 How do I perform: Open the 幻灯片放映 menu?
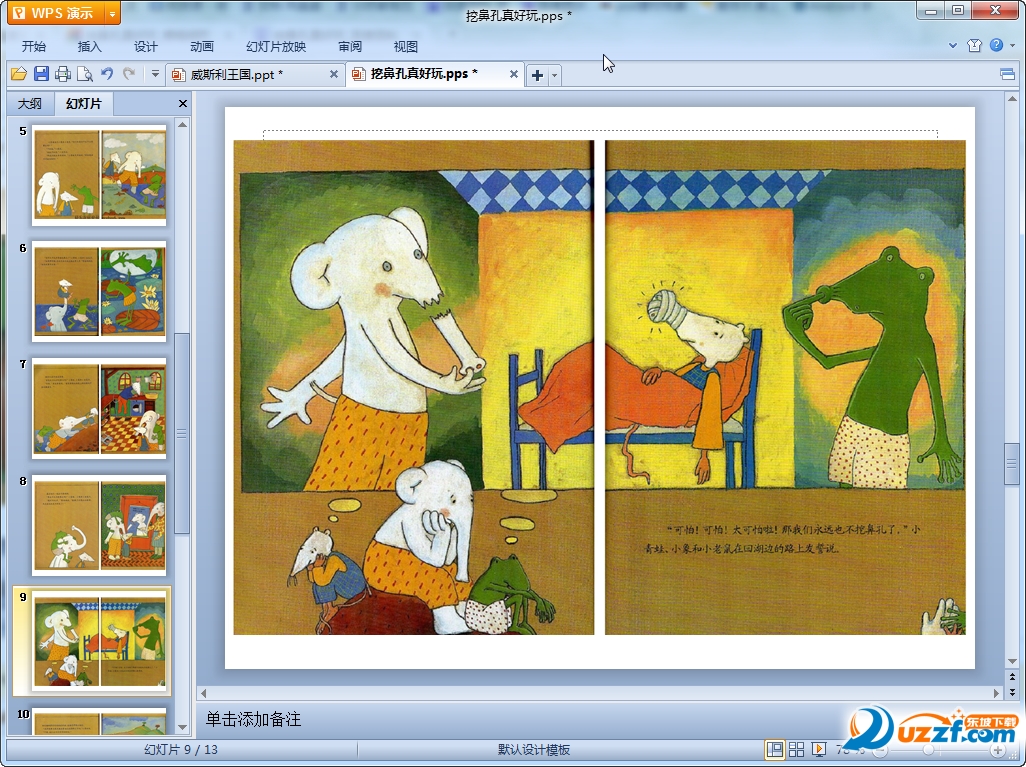coord(276,47)
